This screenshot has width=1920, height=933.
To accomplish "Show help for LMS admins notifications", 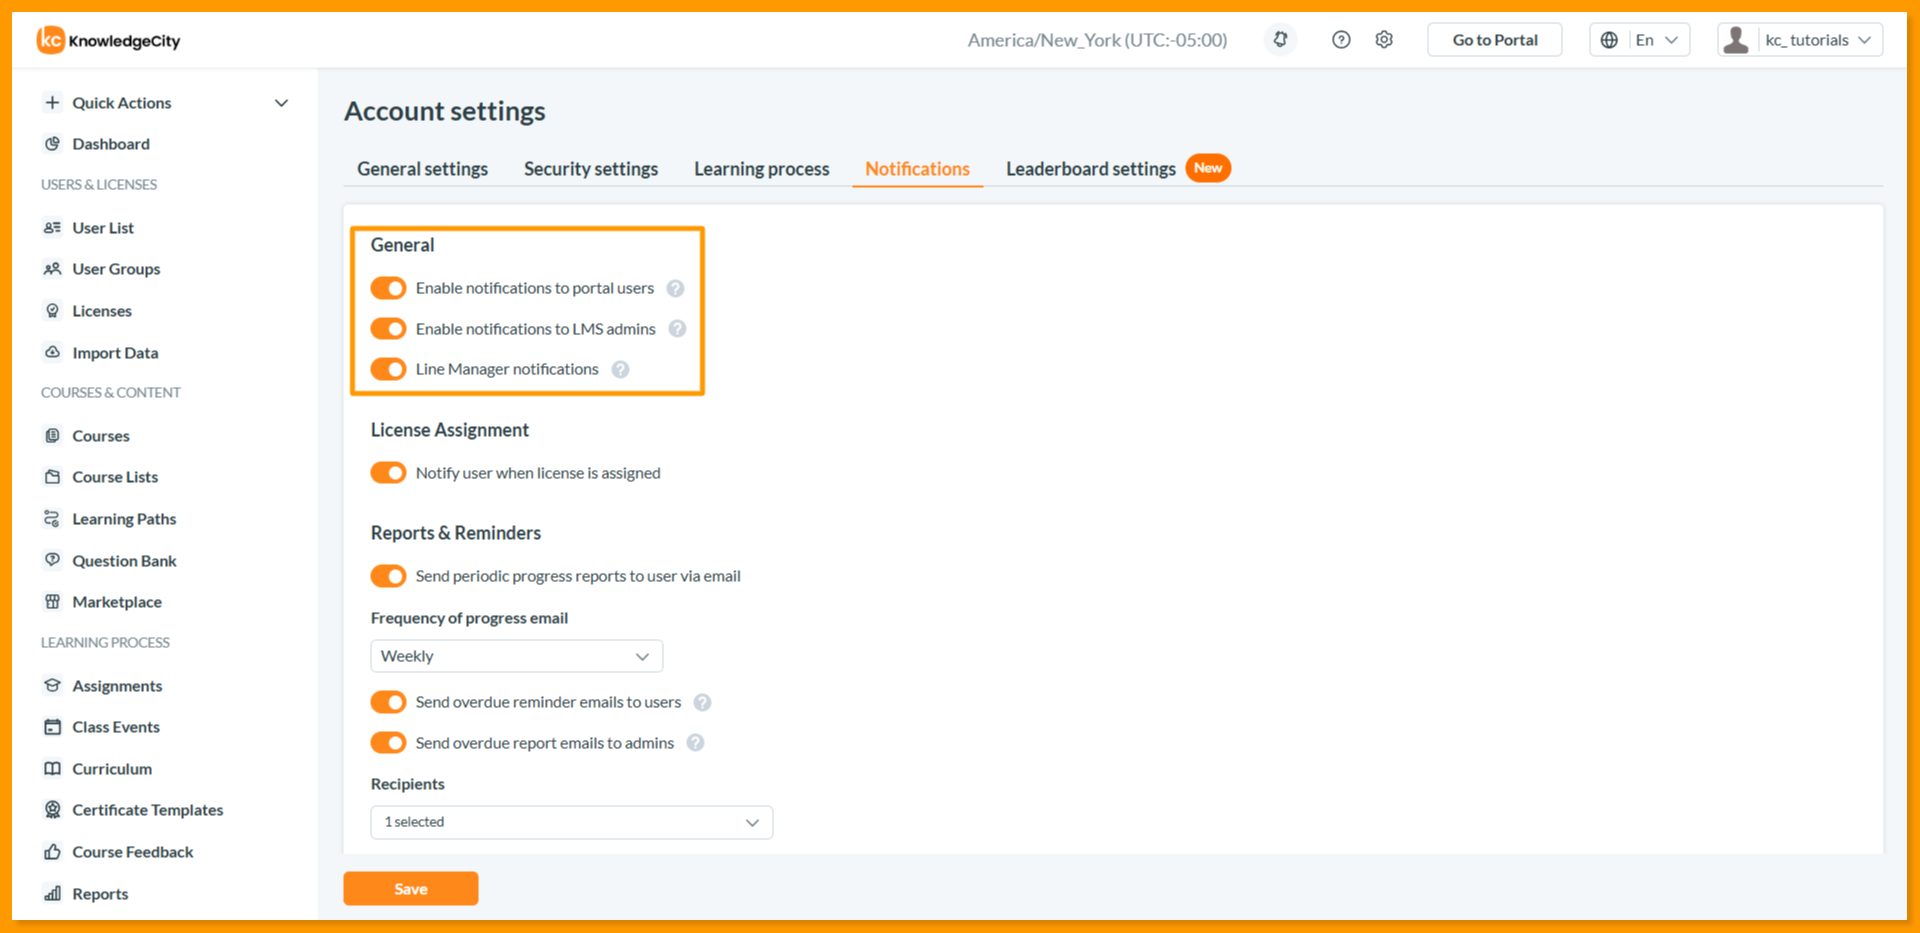I will tap(678, 329).
